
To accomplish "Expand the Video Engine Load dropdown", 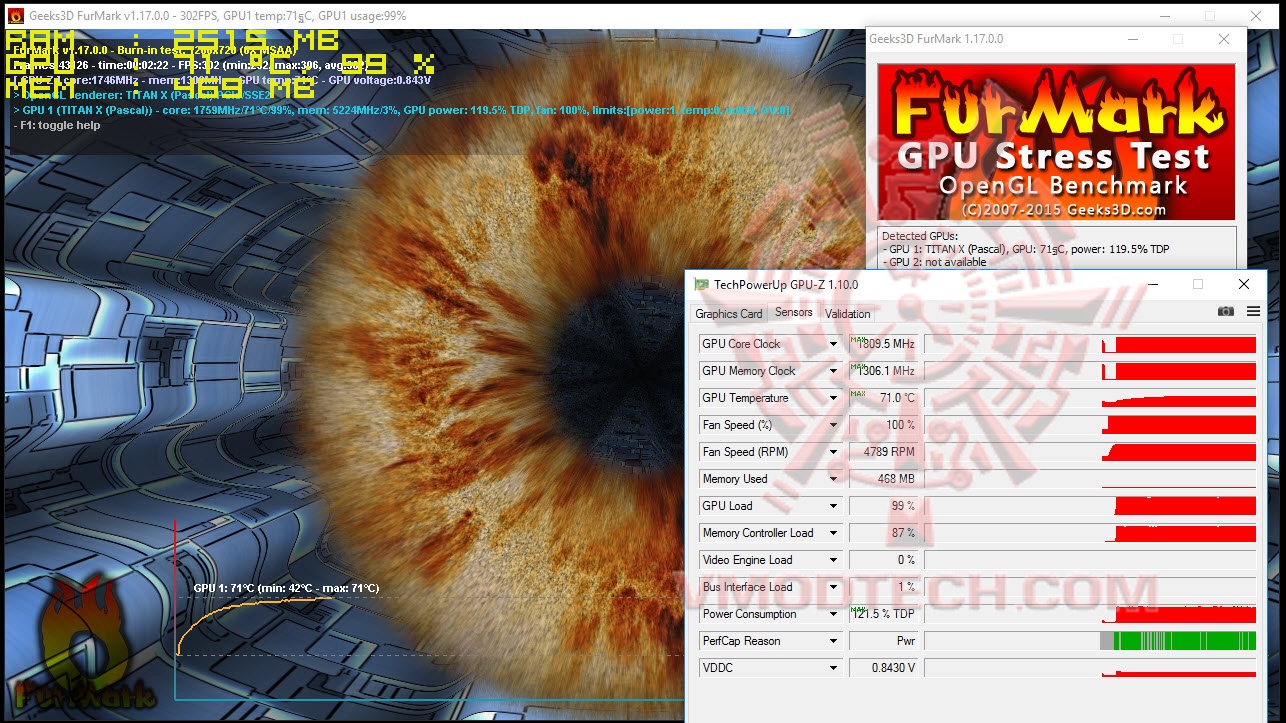I will click(x=833, y=560).
